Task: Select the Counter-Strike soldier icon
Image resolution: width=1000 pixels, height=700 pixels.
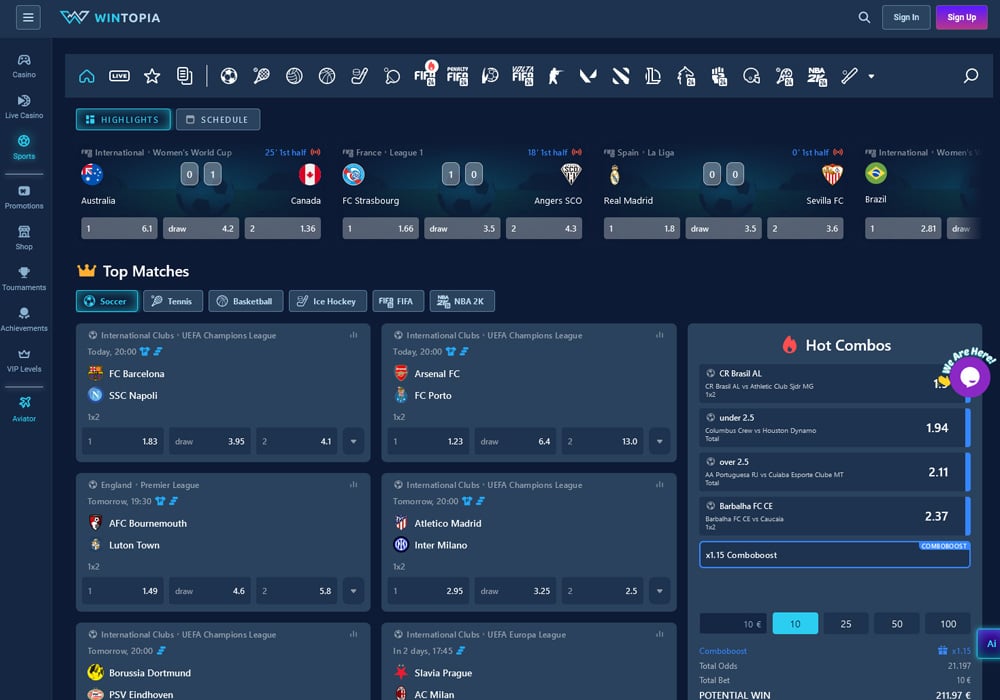Action: (555, 77)
